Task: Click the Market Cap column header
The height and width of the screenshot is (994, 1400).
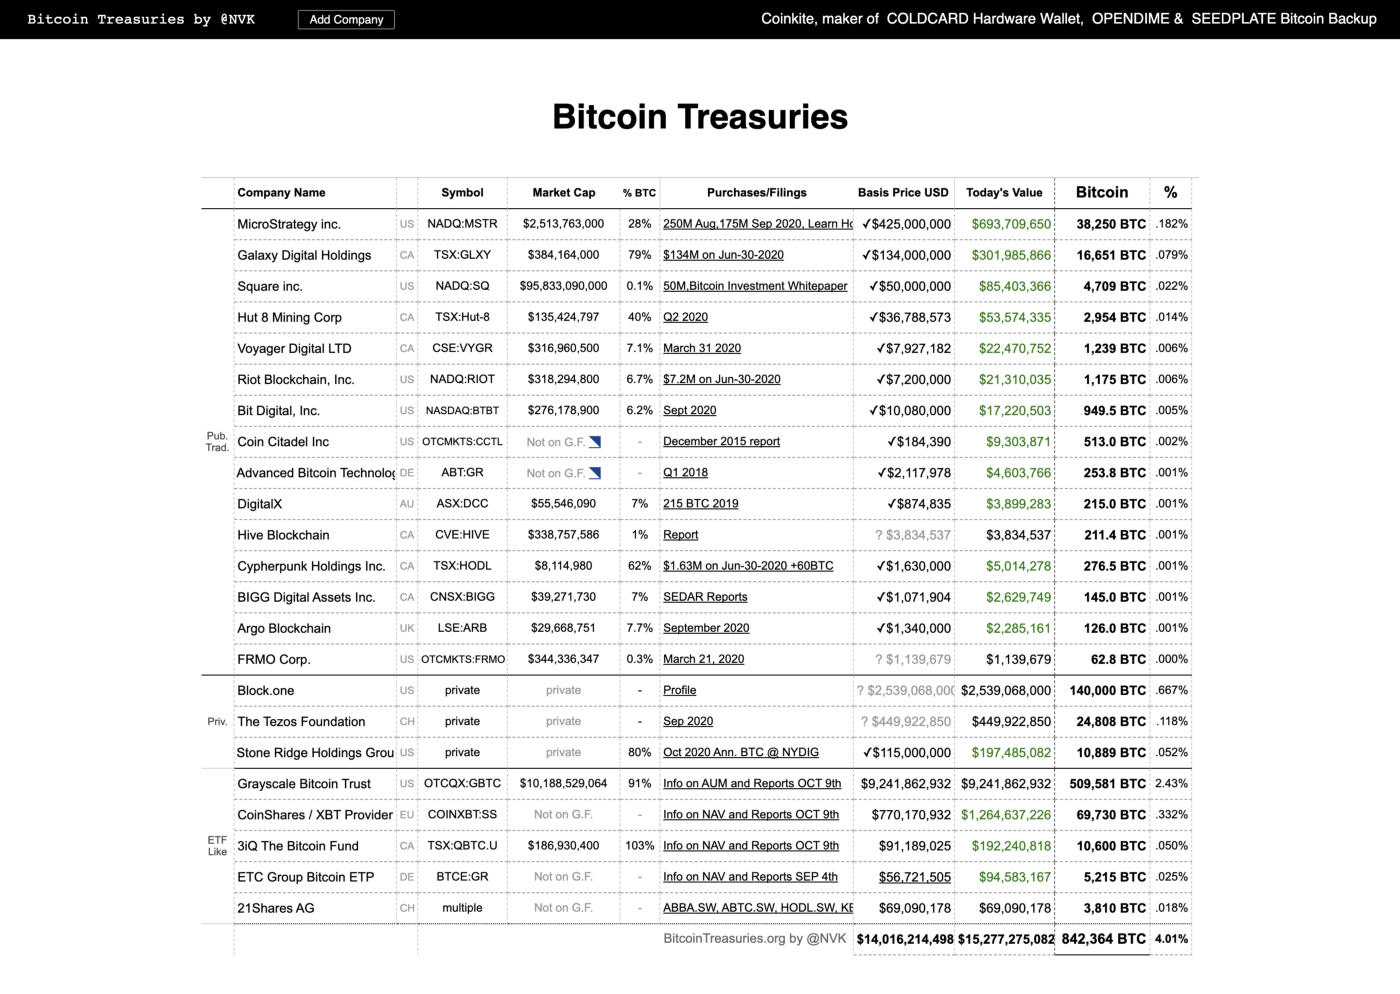Action: [x=563, y=192]
